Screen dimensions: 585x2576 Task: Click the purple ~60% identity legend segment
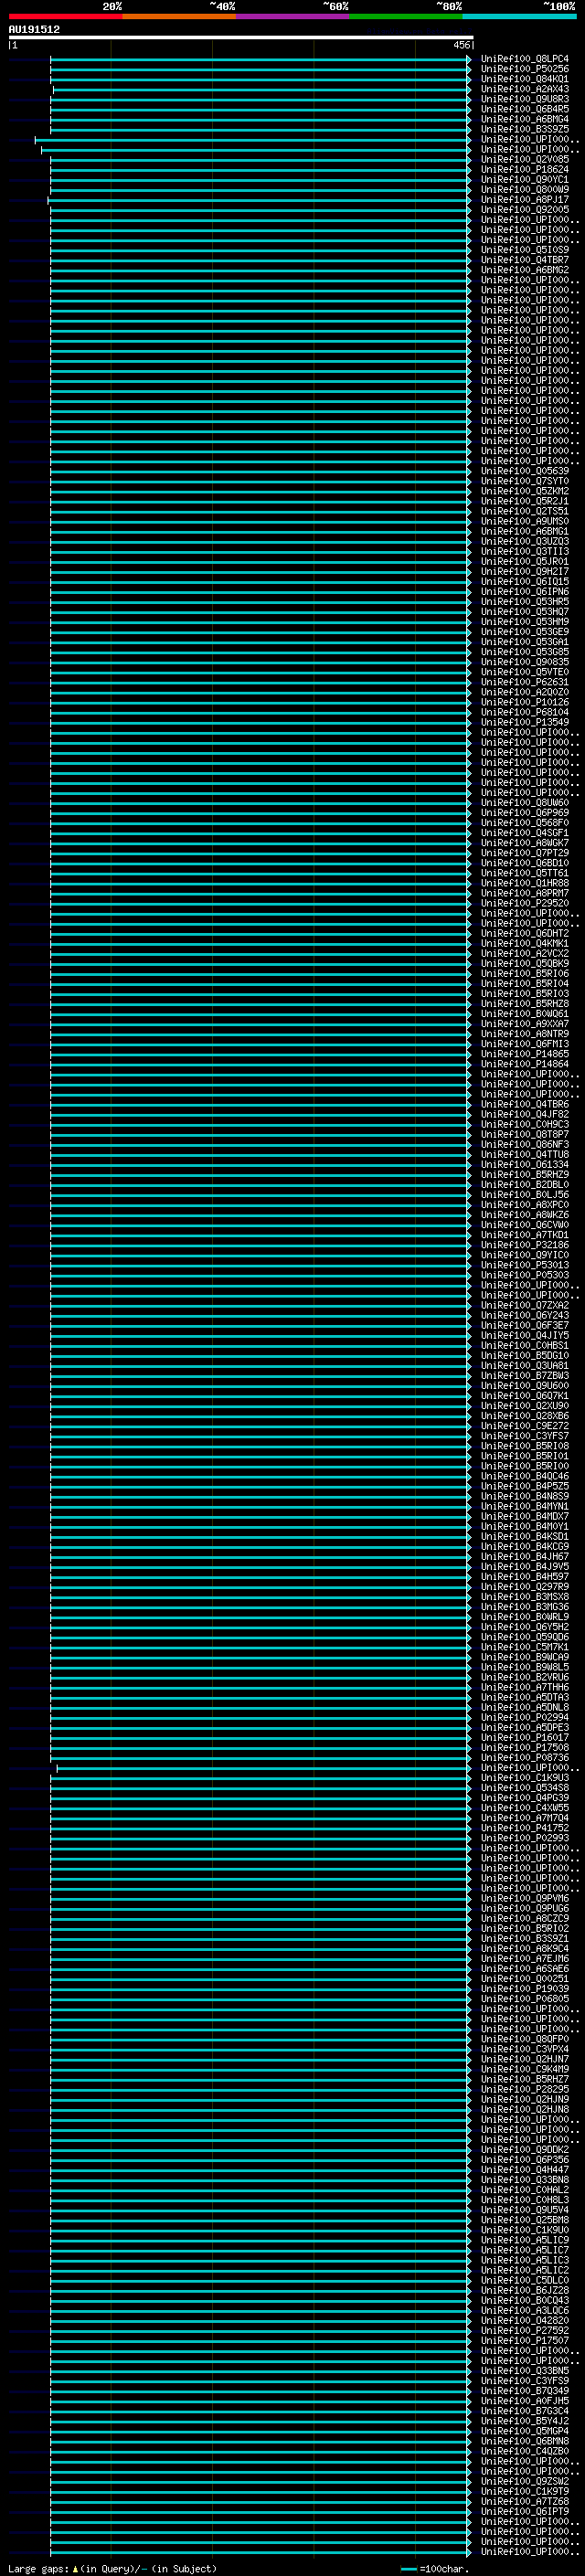click(x=293, y=16)
